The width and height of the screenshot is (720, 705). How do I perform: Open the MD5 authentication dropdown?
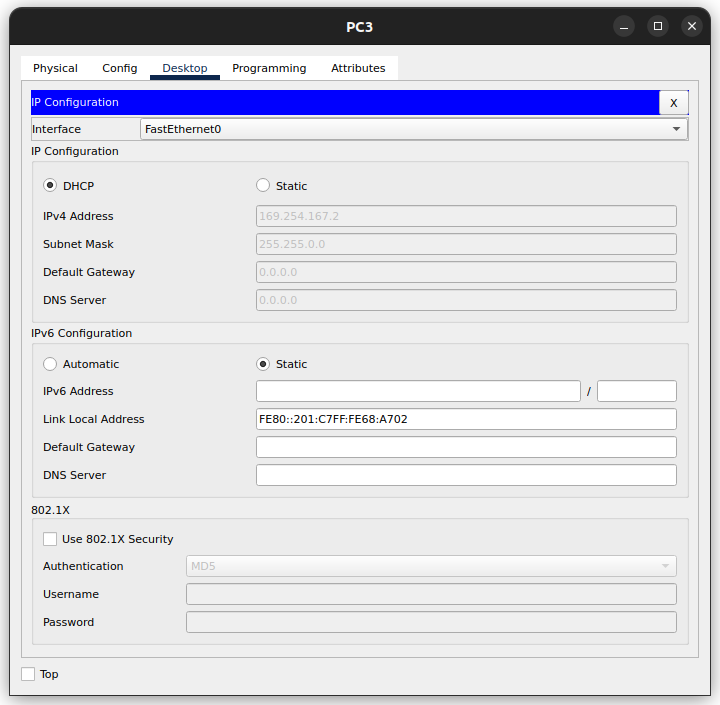tap(431, 566)
